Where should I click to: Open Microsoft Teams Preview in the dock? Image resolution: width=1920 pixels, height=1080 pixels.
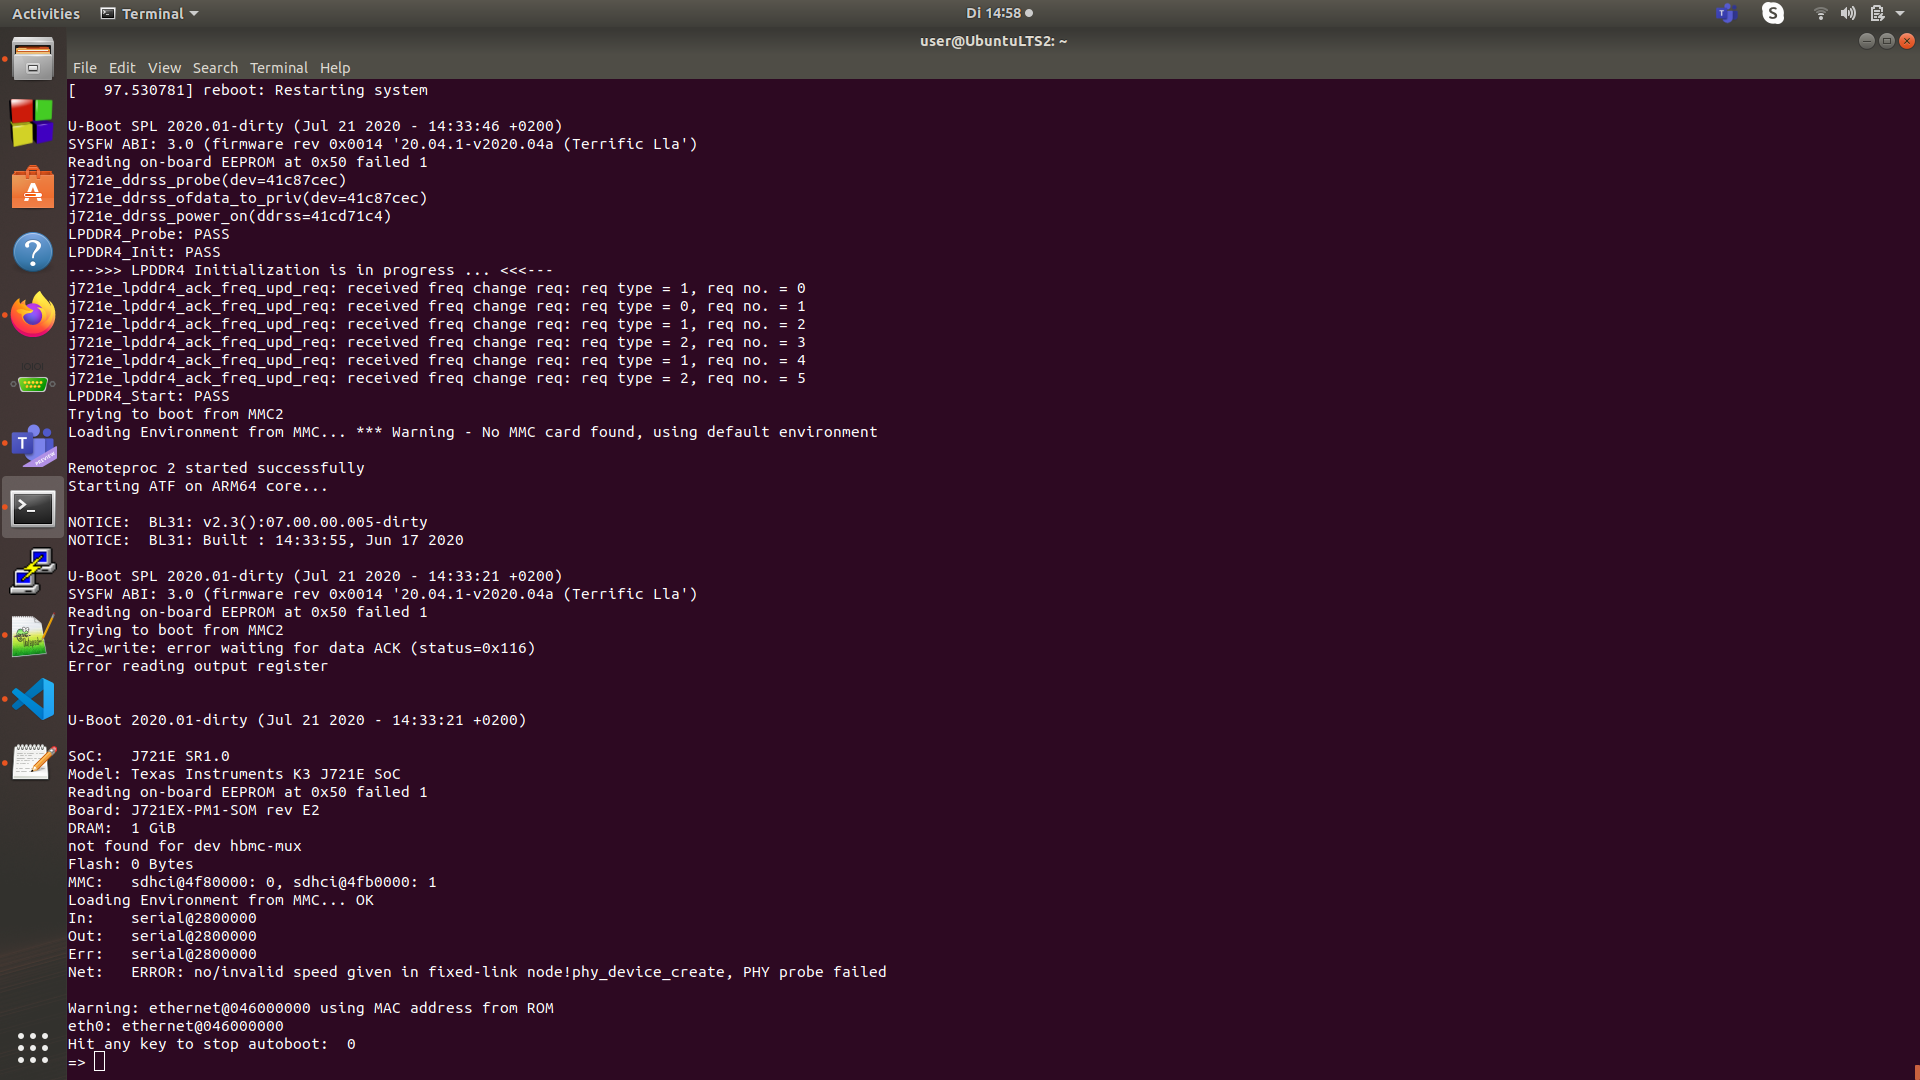click(33, 445)
